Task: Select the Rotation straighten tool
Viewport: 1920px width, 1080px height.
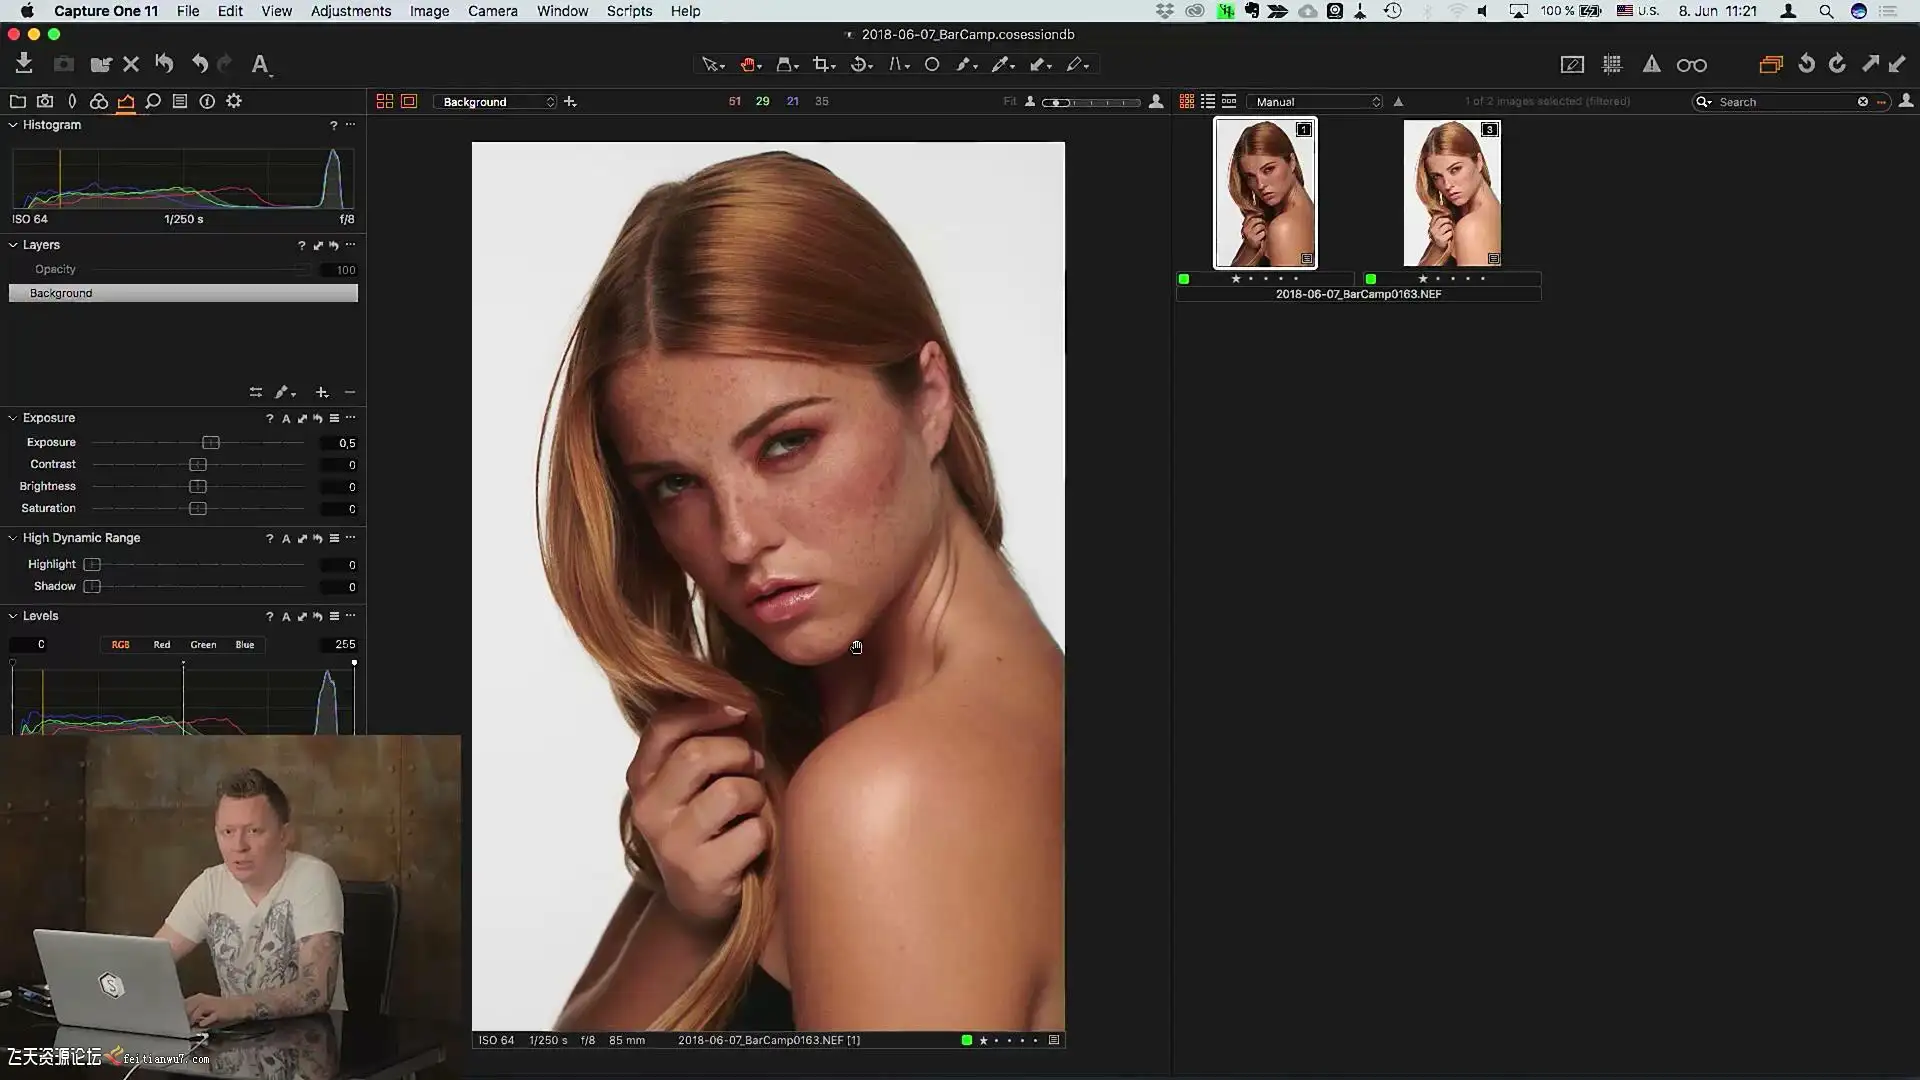Action: coord(859,64)
